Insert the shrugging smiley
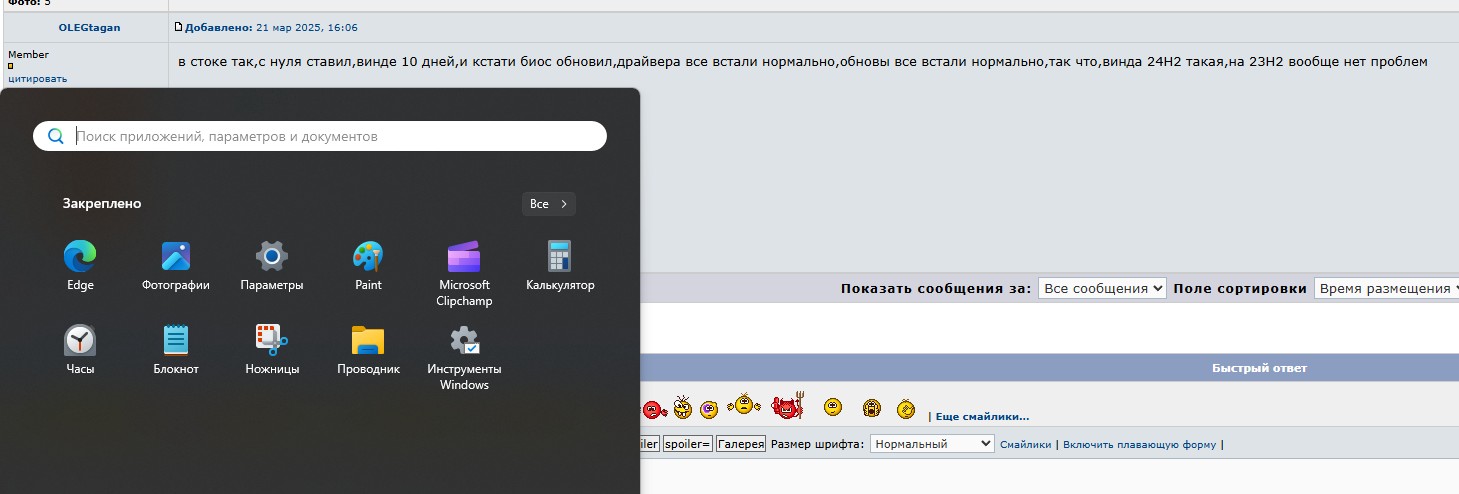Image resolution: width=1459 pixels, height=494 pixels. [743, 405]
